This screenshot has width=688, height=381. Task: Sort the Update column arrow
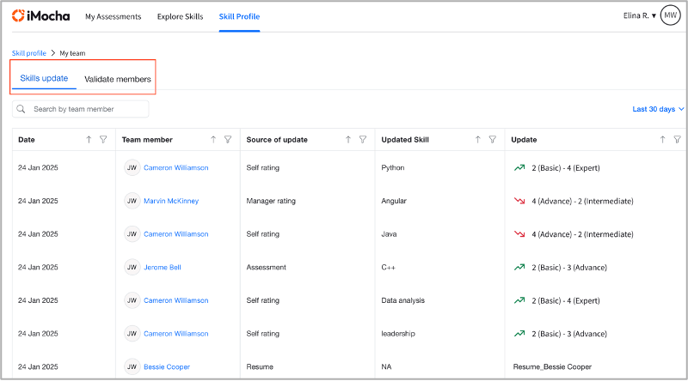point(663,140)
